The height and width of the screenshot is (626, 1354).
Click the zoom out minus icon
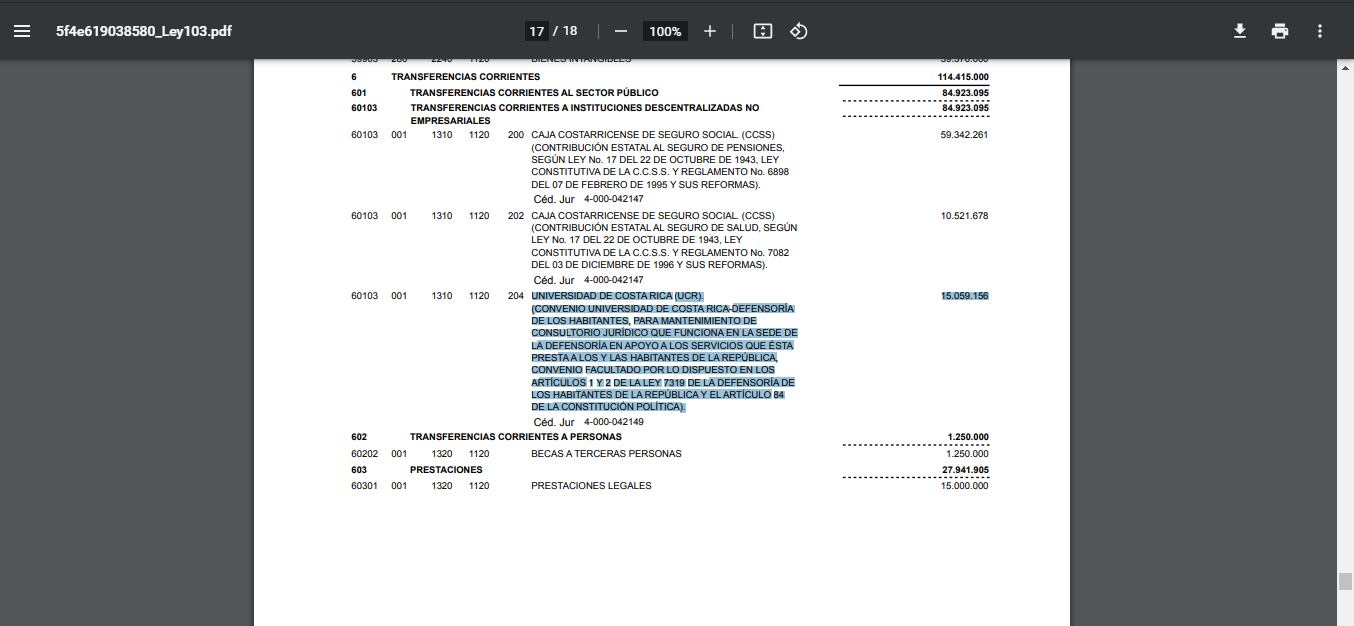pos(621,31)
